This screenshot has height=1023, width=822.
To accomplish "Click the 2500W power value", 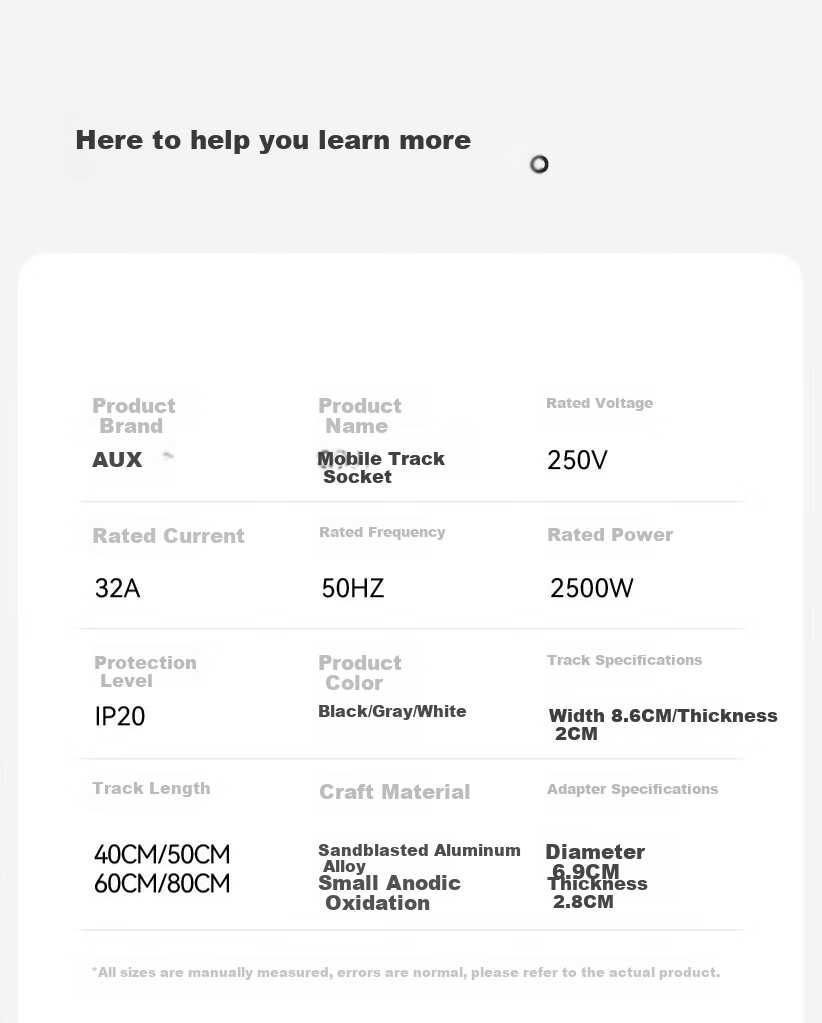I will pos(592,588).
